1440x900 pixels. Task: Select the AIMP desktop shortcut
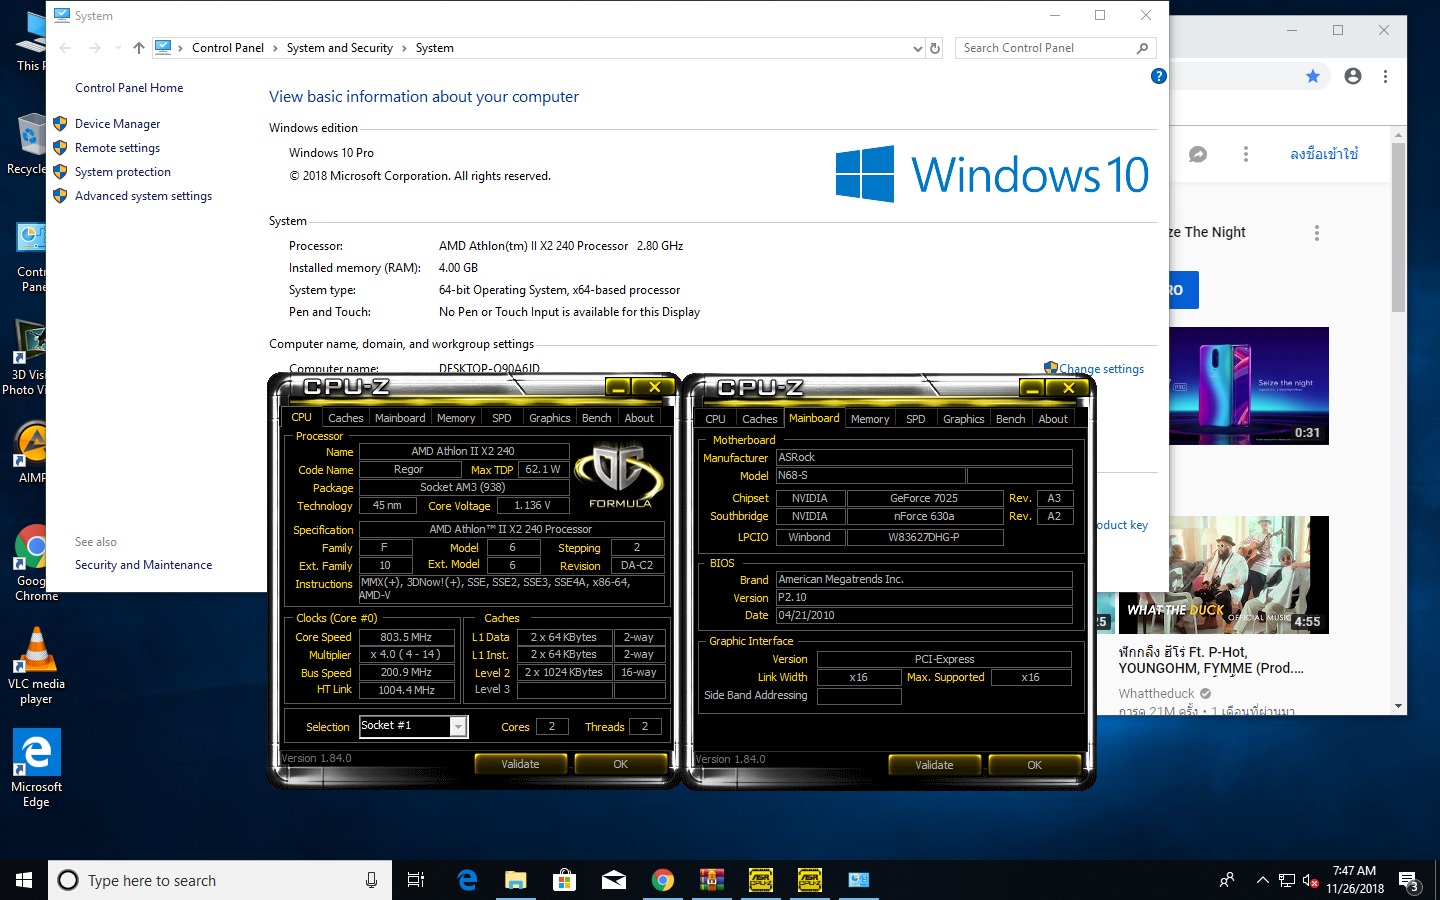tap(30, 452)
